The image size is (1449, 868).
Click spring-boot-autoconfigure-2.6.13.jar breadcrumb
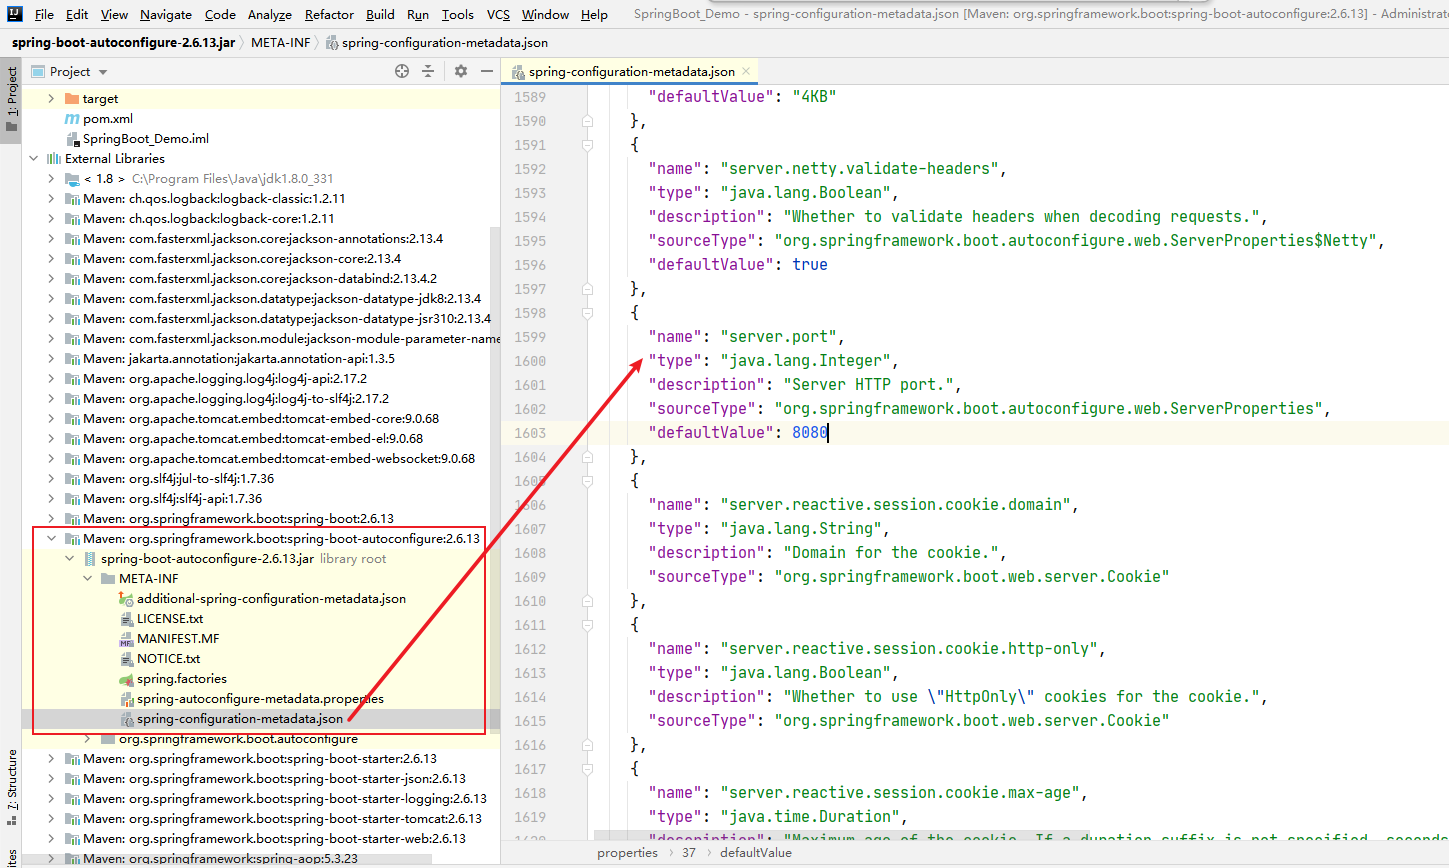(x=124, y=42)
